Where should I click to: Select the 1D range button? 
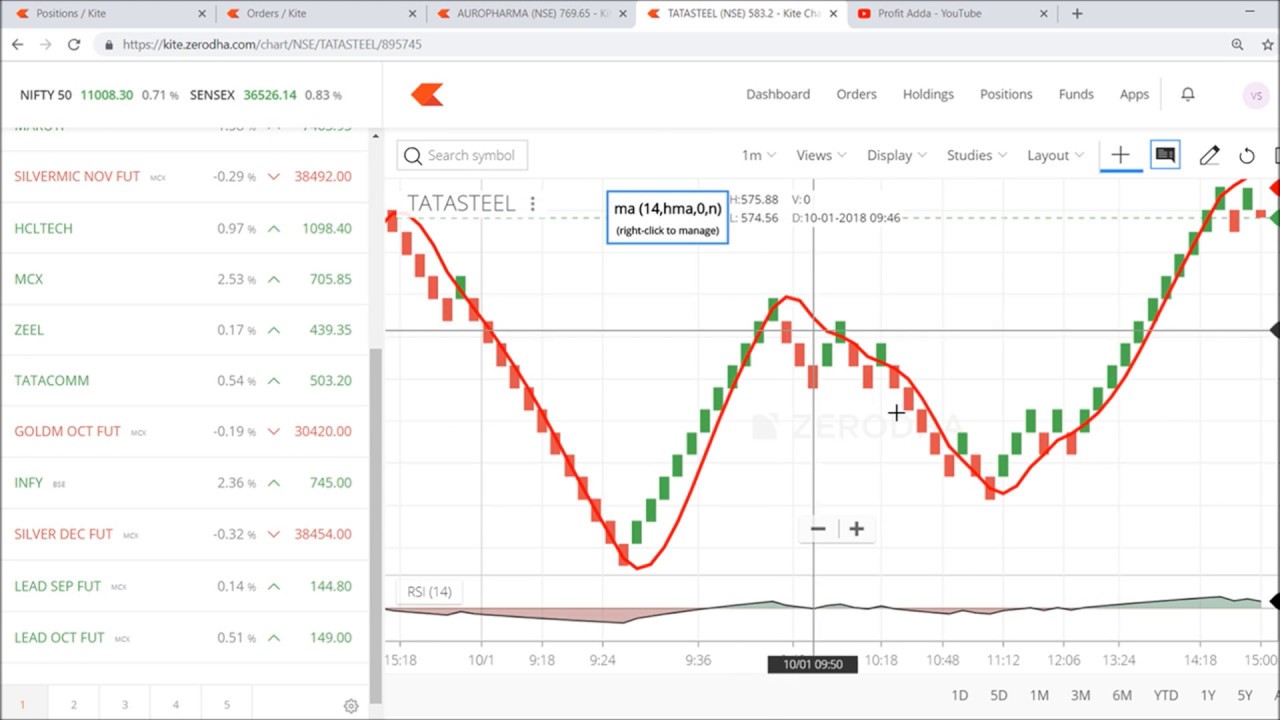point(959,695)
